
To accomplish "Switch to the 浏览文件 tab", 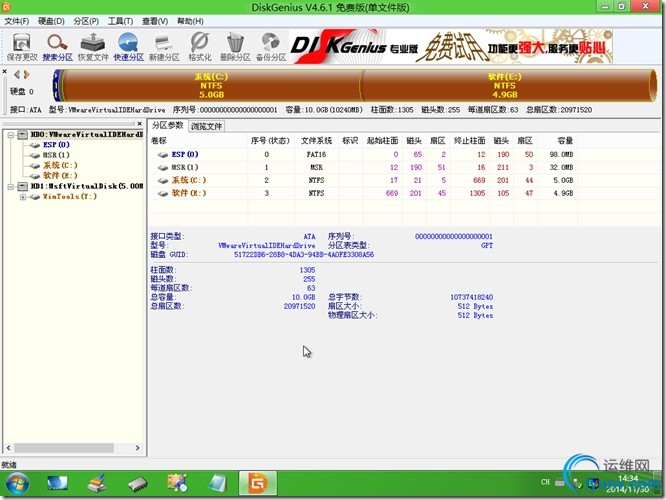I will [x=206, y=126].
